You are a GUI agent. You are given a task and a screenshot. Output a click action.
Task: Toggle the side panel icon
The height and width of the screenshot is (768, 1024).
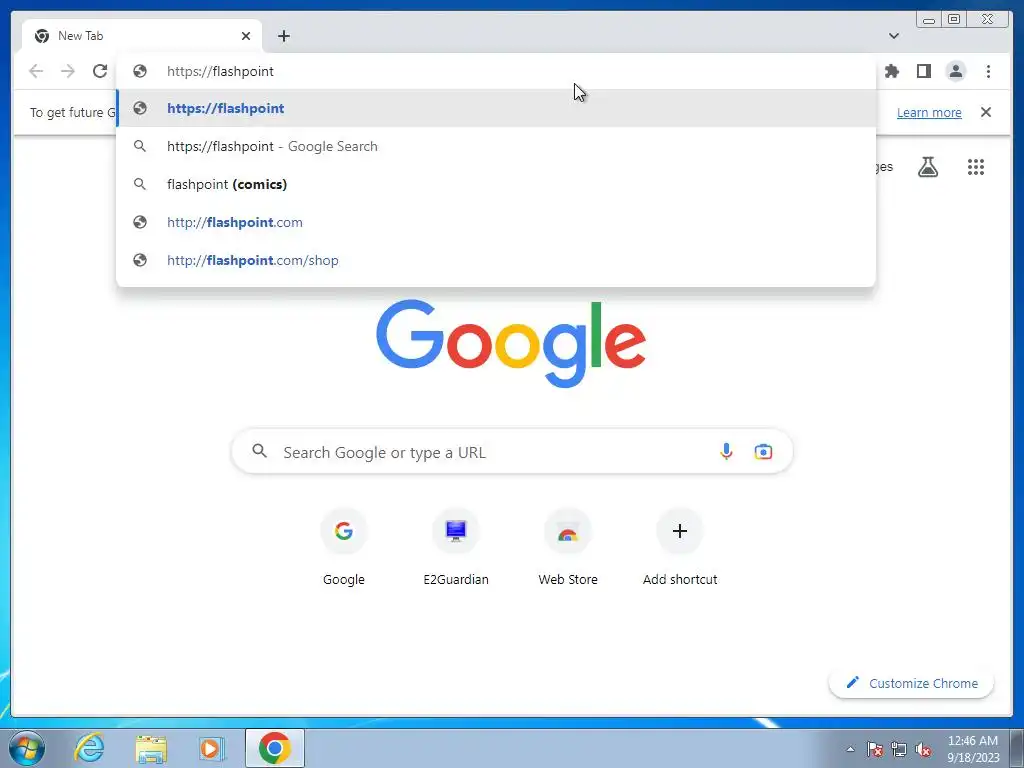coord(923,71)
